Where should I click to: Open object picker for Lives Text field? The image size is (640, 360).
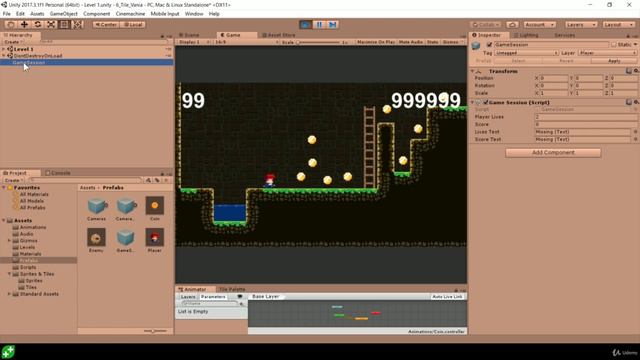(635, 132)
